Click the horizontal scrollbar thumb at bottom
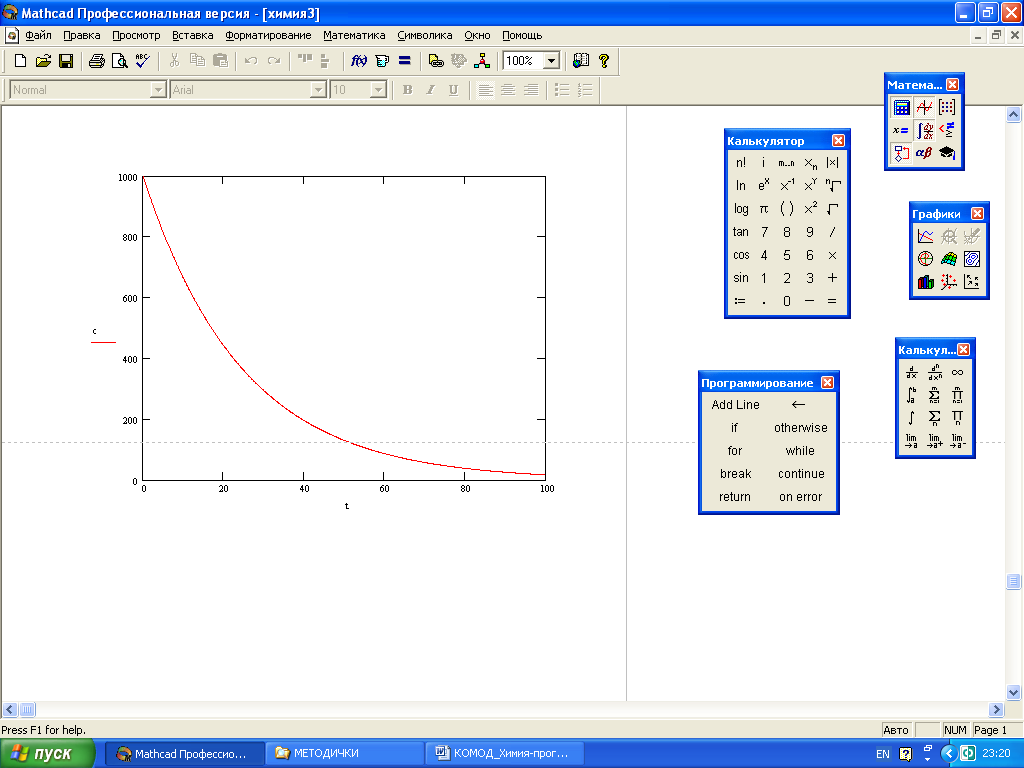The height and width of the screenshot is (768, 1024). pos(27,709)
